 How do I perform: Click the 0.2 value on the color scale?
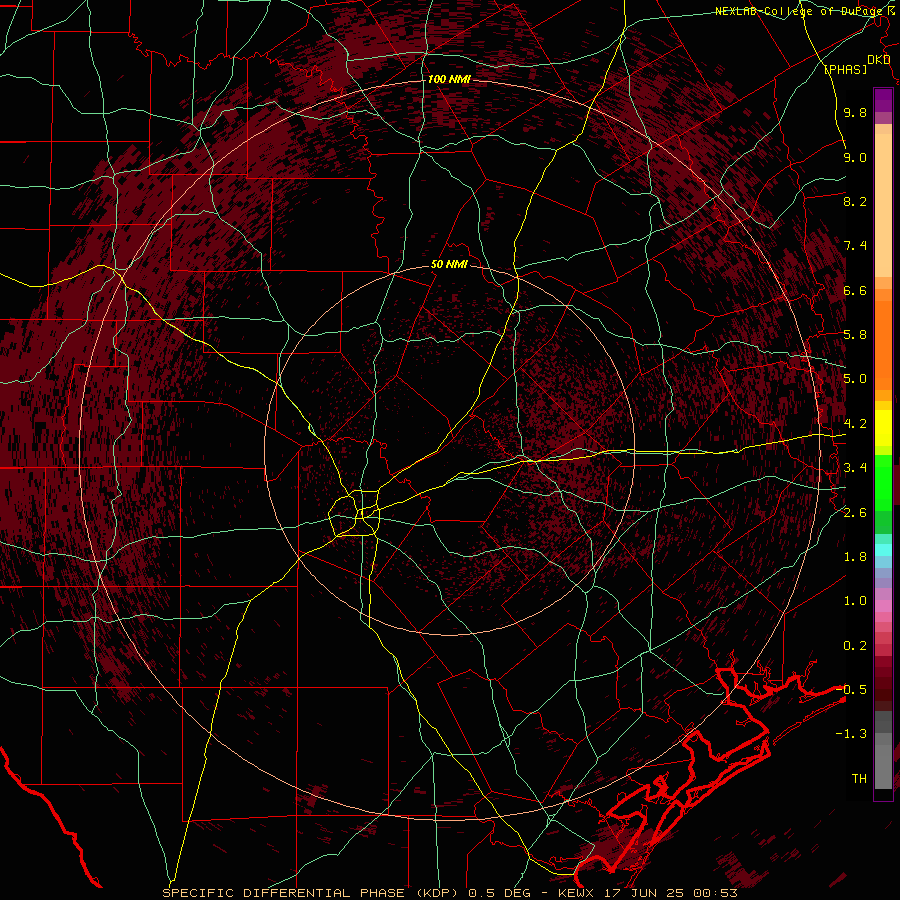[x=855, y=646]
